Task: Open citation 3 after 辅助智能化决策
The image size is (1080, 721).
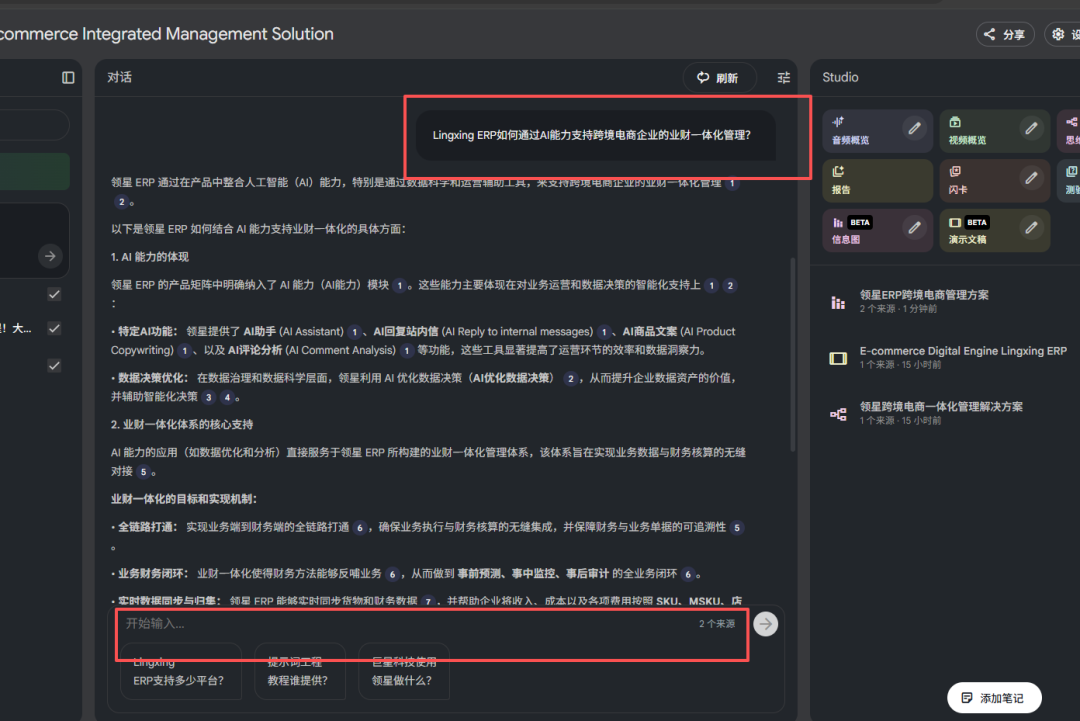Action: pyautogui.click(x=208, y=397)
